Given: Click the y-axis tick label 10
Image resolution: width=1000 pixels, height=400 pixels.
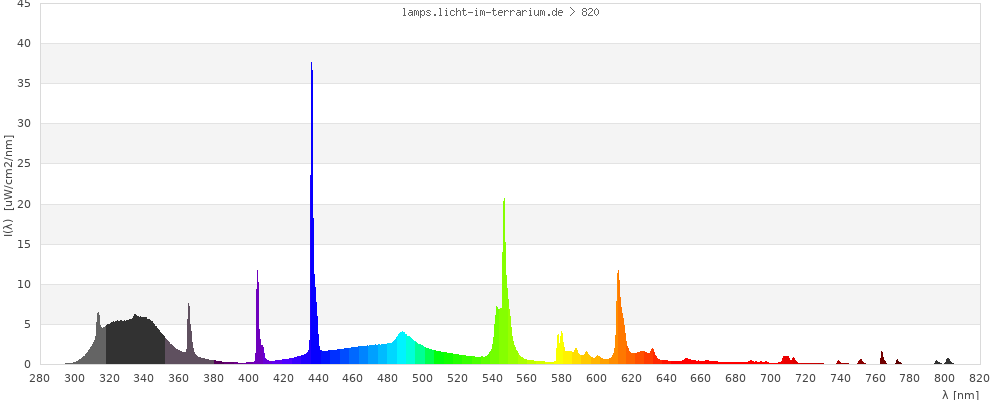Looking at the screenshot, I should (24, 285).
